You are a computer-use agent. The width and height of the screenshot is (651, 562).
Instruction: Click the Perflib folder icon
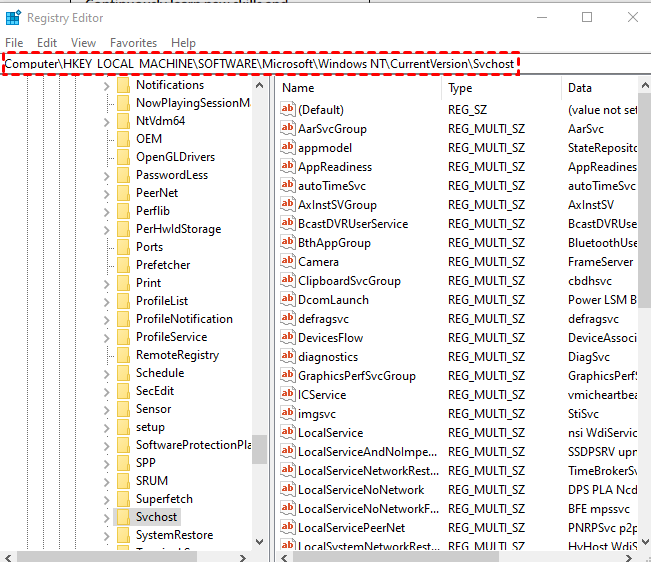123,211
